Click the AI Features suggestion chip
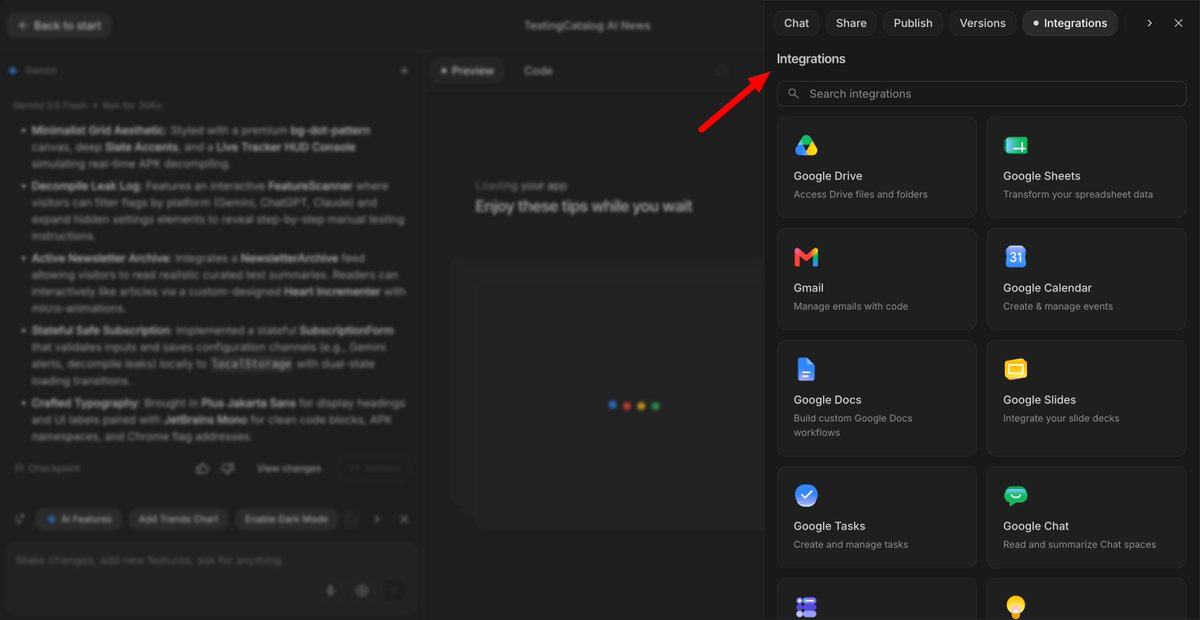The width and height of the screenshot is (1200, 620). click(x=79, y=519)
